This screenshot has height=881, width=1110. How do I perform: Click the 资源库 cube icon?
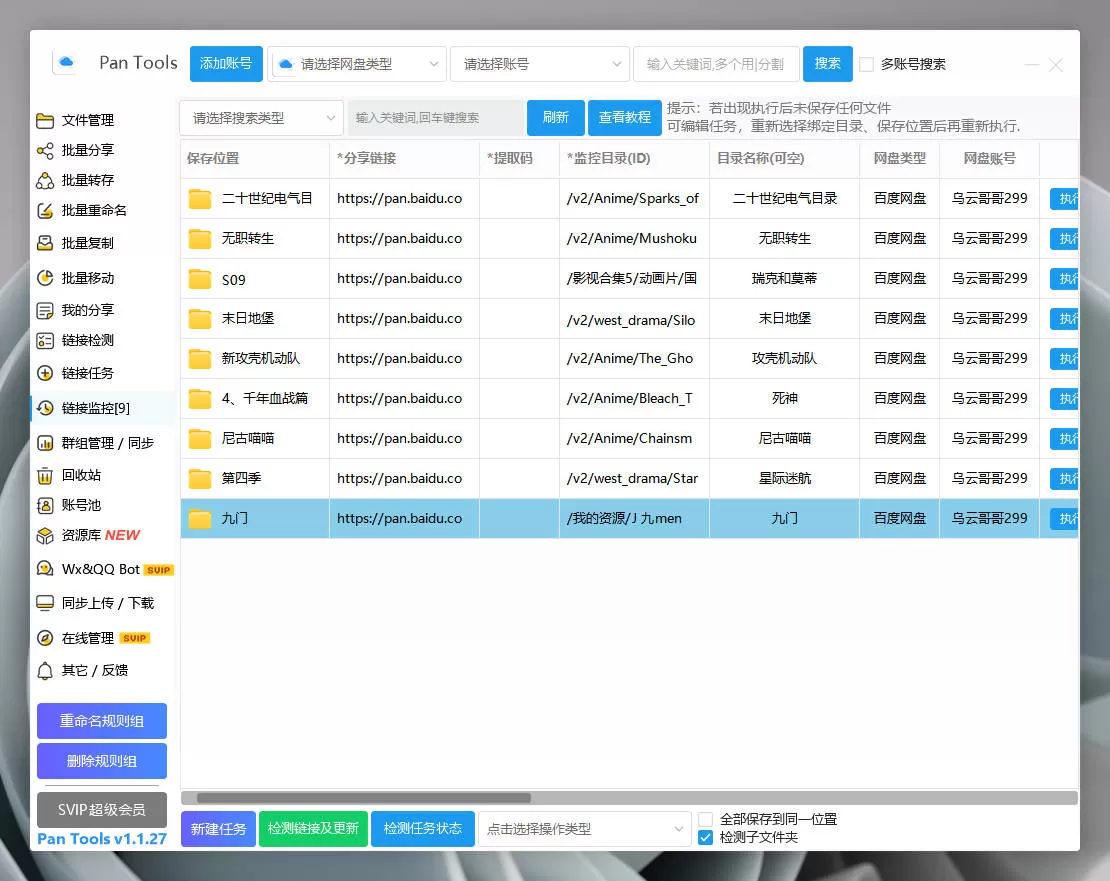coord(45,536)
